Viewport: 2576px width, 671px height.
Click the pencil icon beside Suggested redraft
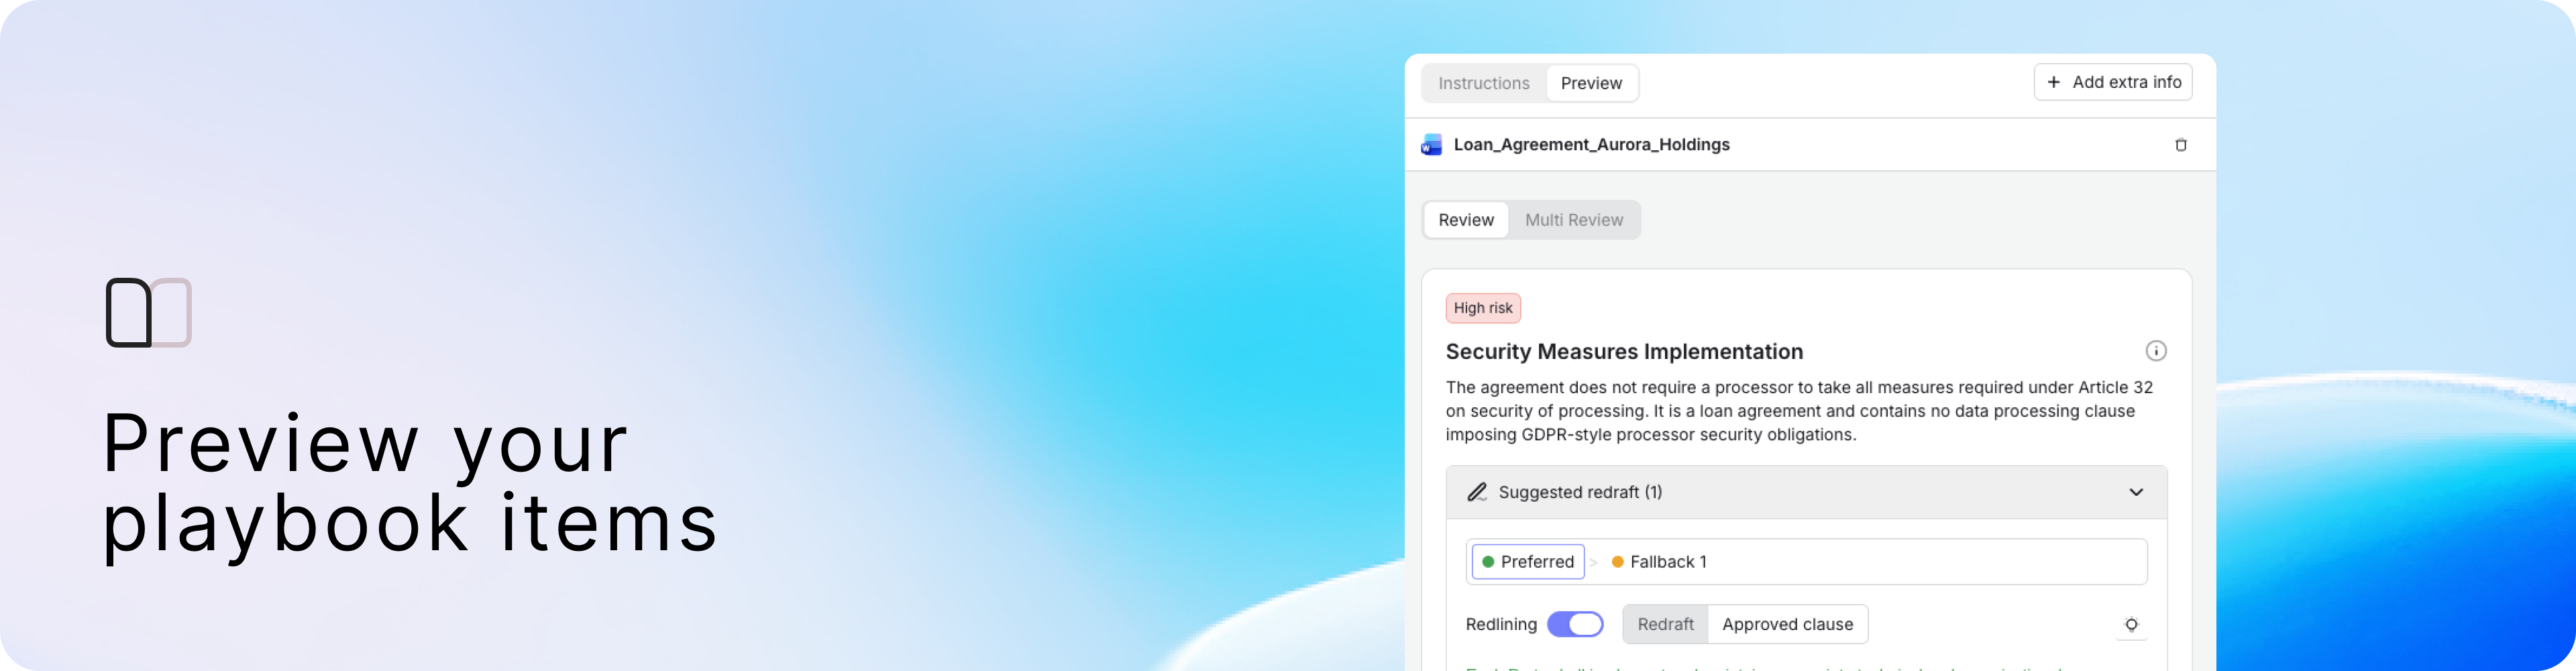point(1477,492)
